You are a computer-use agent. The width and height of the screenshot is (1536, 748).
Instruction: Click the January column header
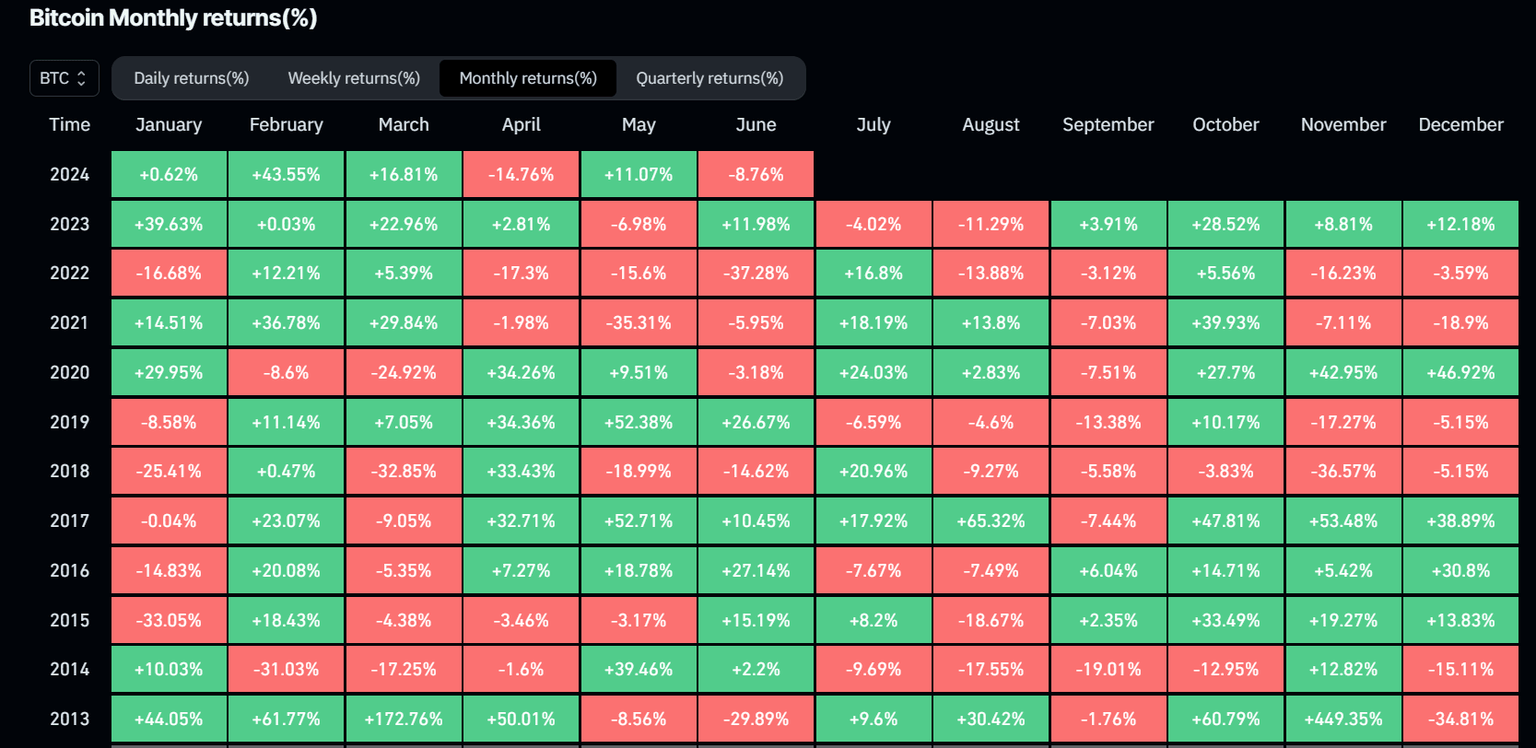(168, 124)
